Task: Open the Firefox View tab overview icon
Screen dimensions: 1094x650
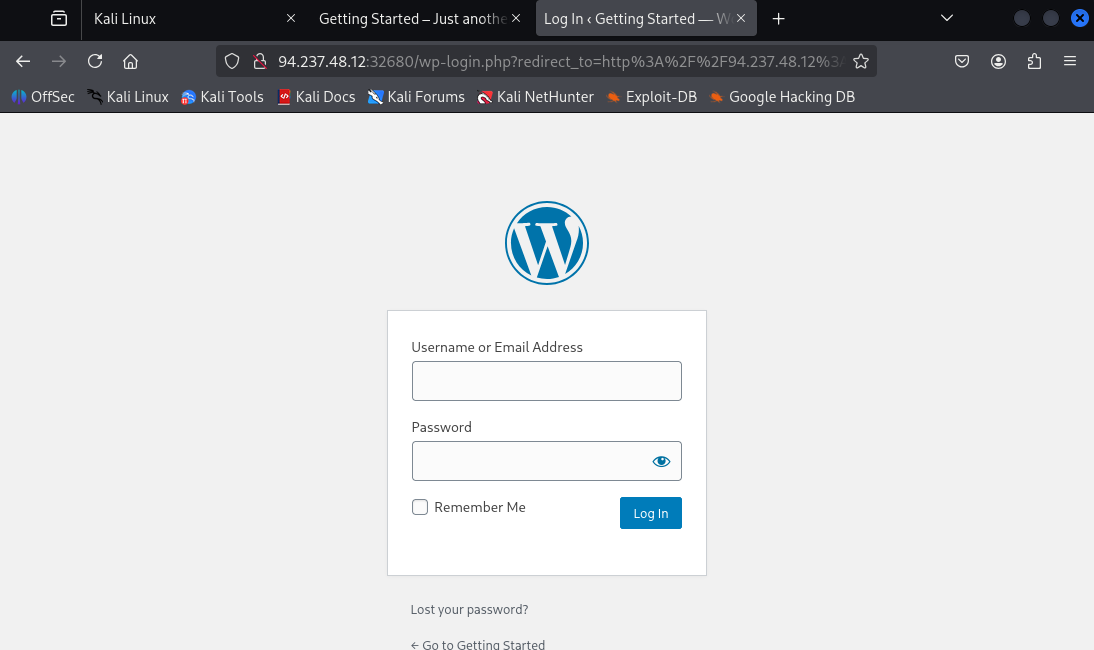Action: pos(59,19)
